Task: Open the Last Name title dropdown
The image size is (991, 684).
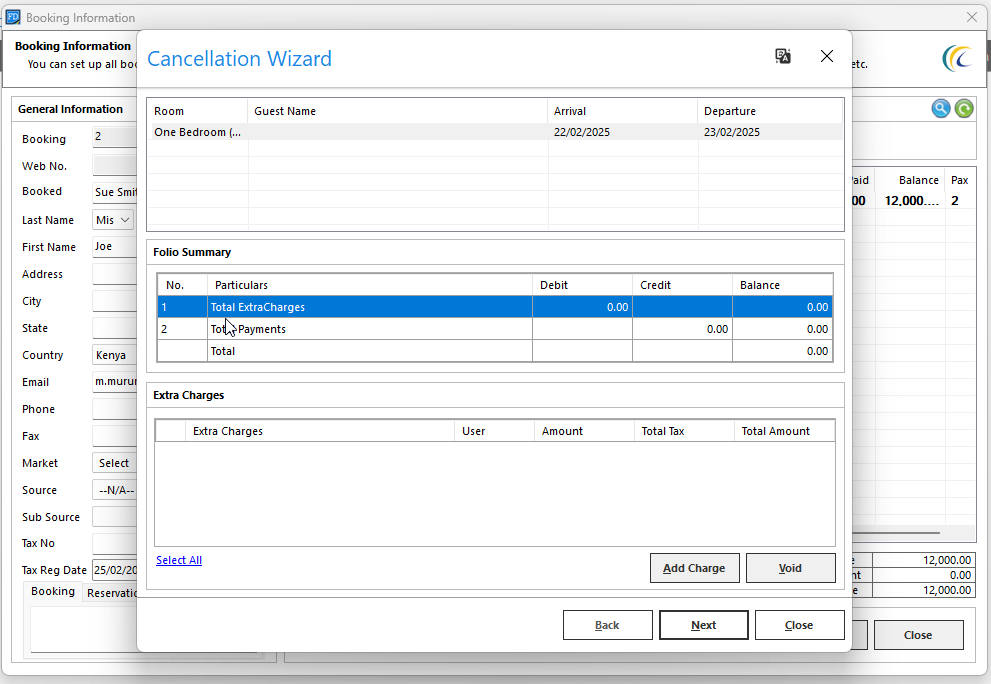Action: click(113, 220)
